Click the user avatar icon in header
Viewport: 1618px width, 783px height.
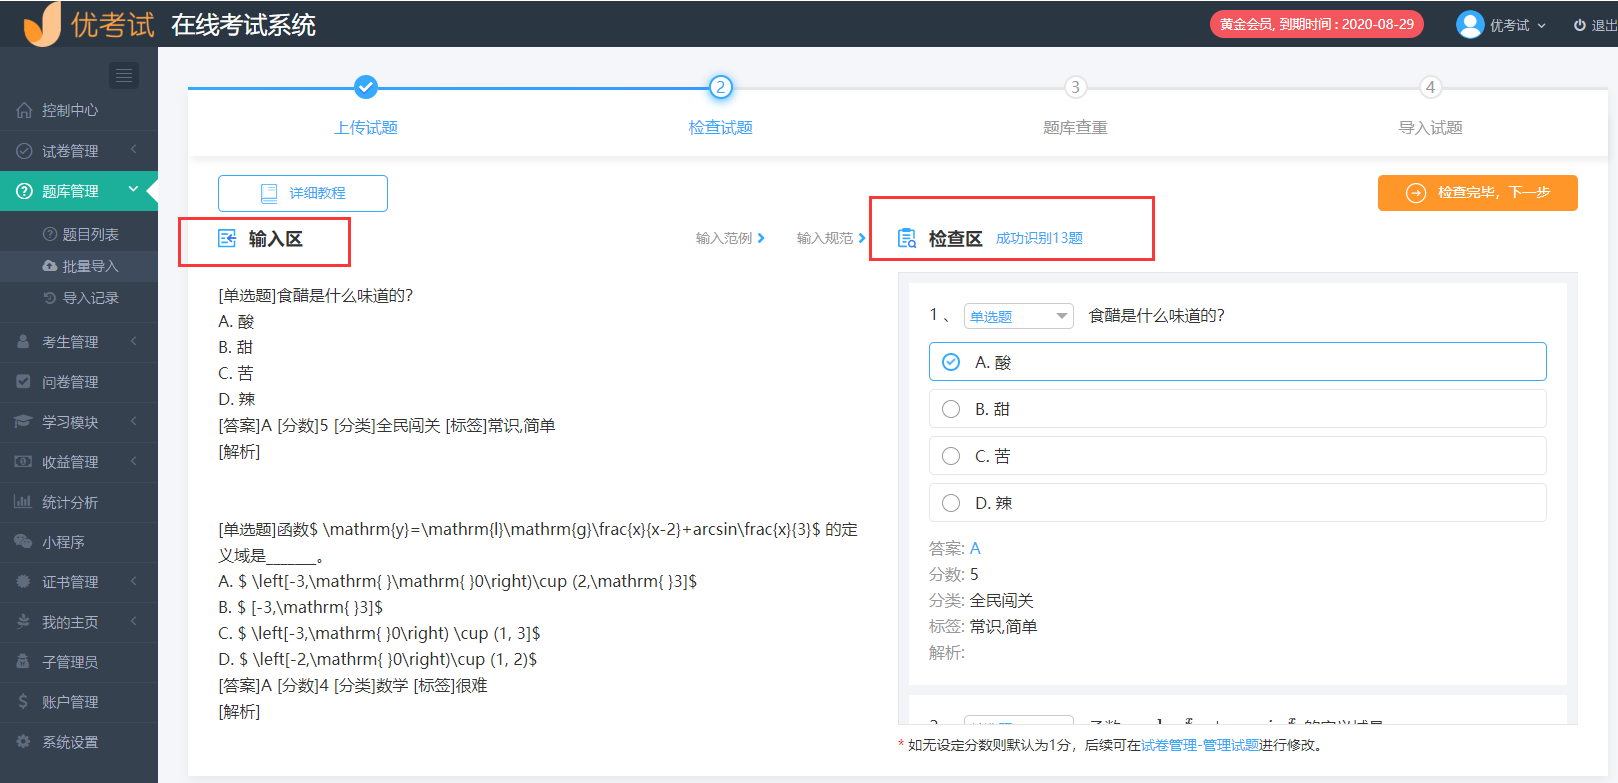click(1470, 24)
